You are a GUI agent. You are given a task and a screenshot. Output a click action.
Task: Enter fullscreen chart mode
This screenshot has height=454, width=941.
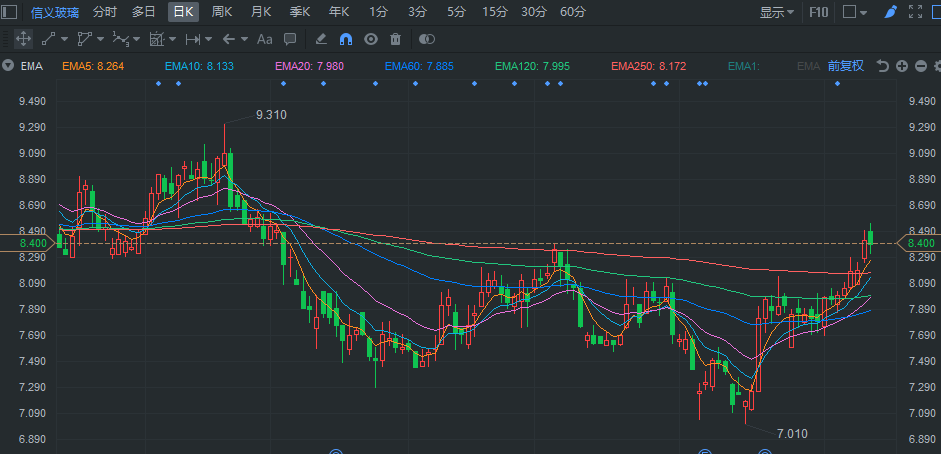pos(916,12)
